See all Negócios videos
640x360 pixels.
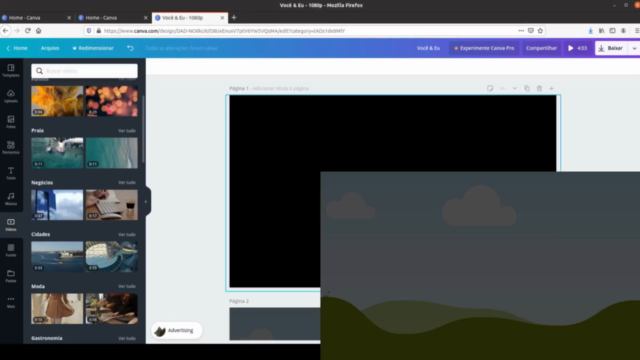(127, 183)
